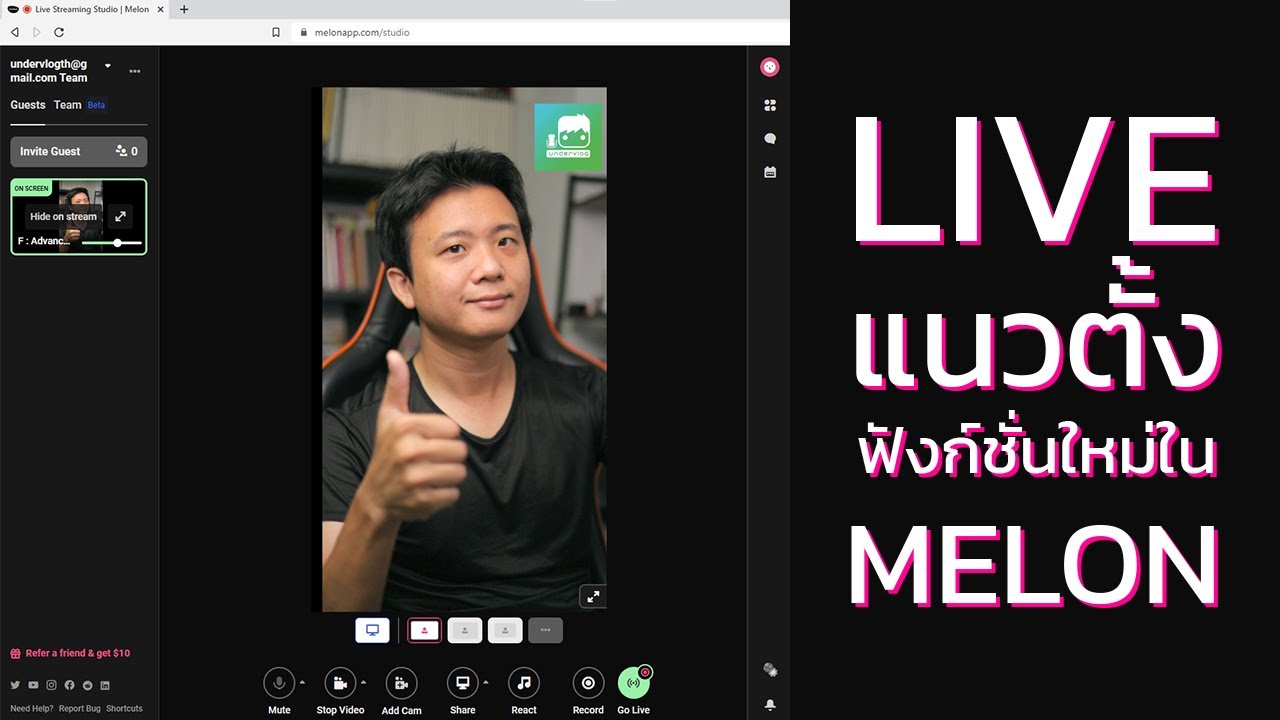The width and height of the screenshot is (1280, 720).
Task: Stop the video camera
Action: click(340, 684)
